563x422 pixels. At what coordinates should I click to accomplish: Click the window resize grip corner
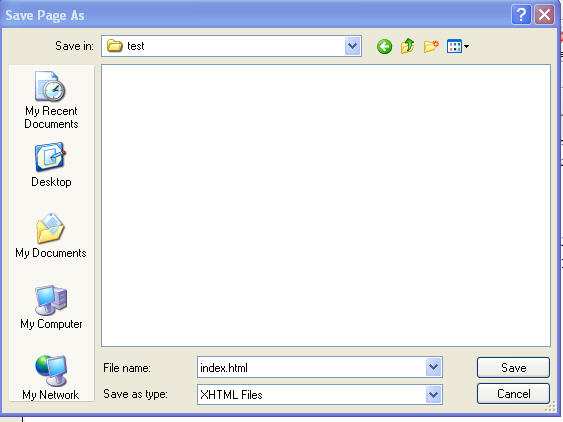coord(550,407)
